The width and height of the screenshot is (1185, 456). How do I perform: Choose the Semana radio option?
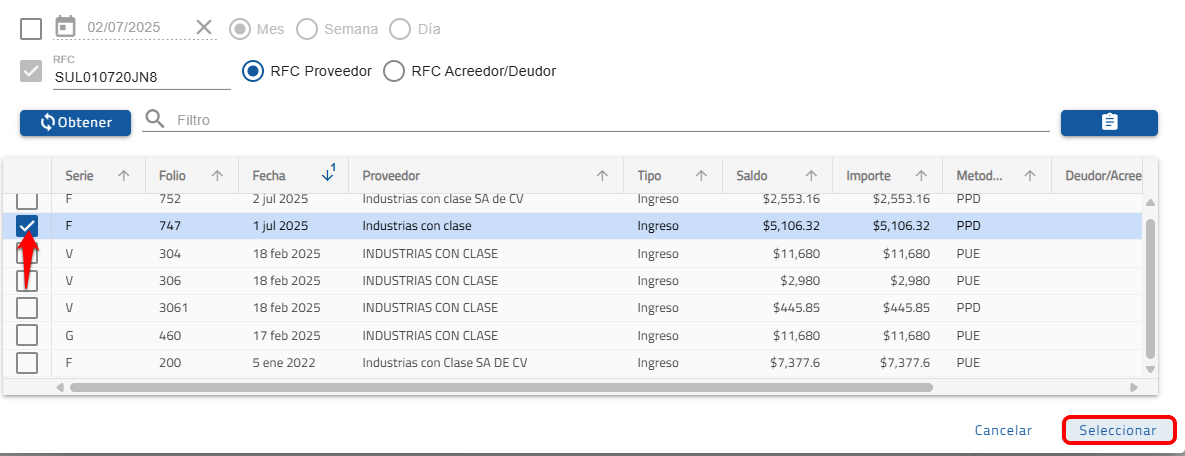(307, 29)
